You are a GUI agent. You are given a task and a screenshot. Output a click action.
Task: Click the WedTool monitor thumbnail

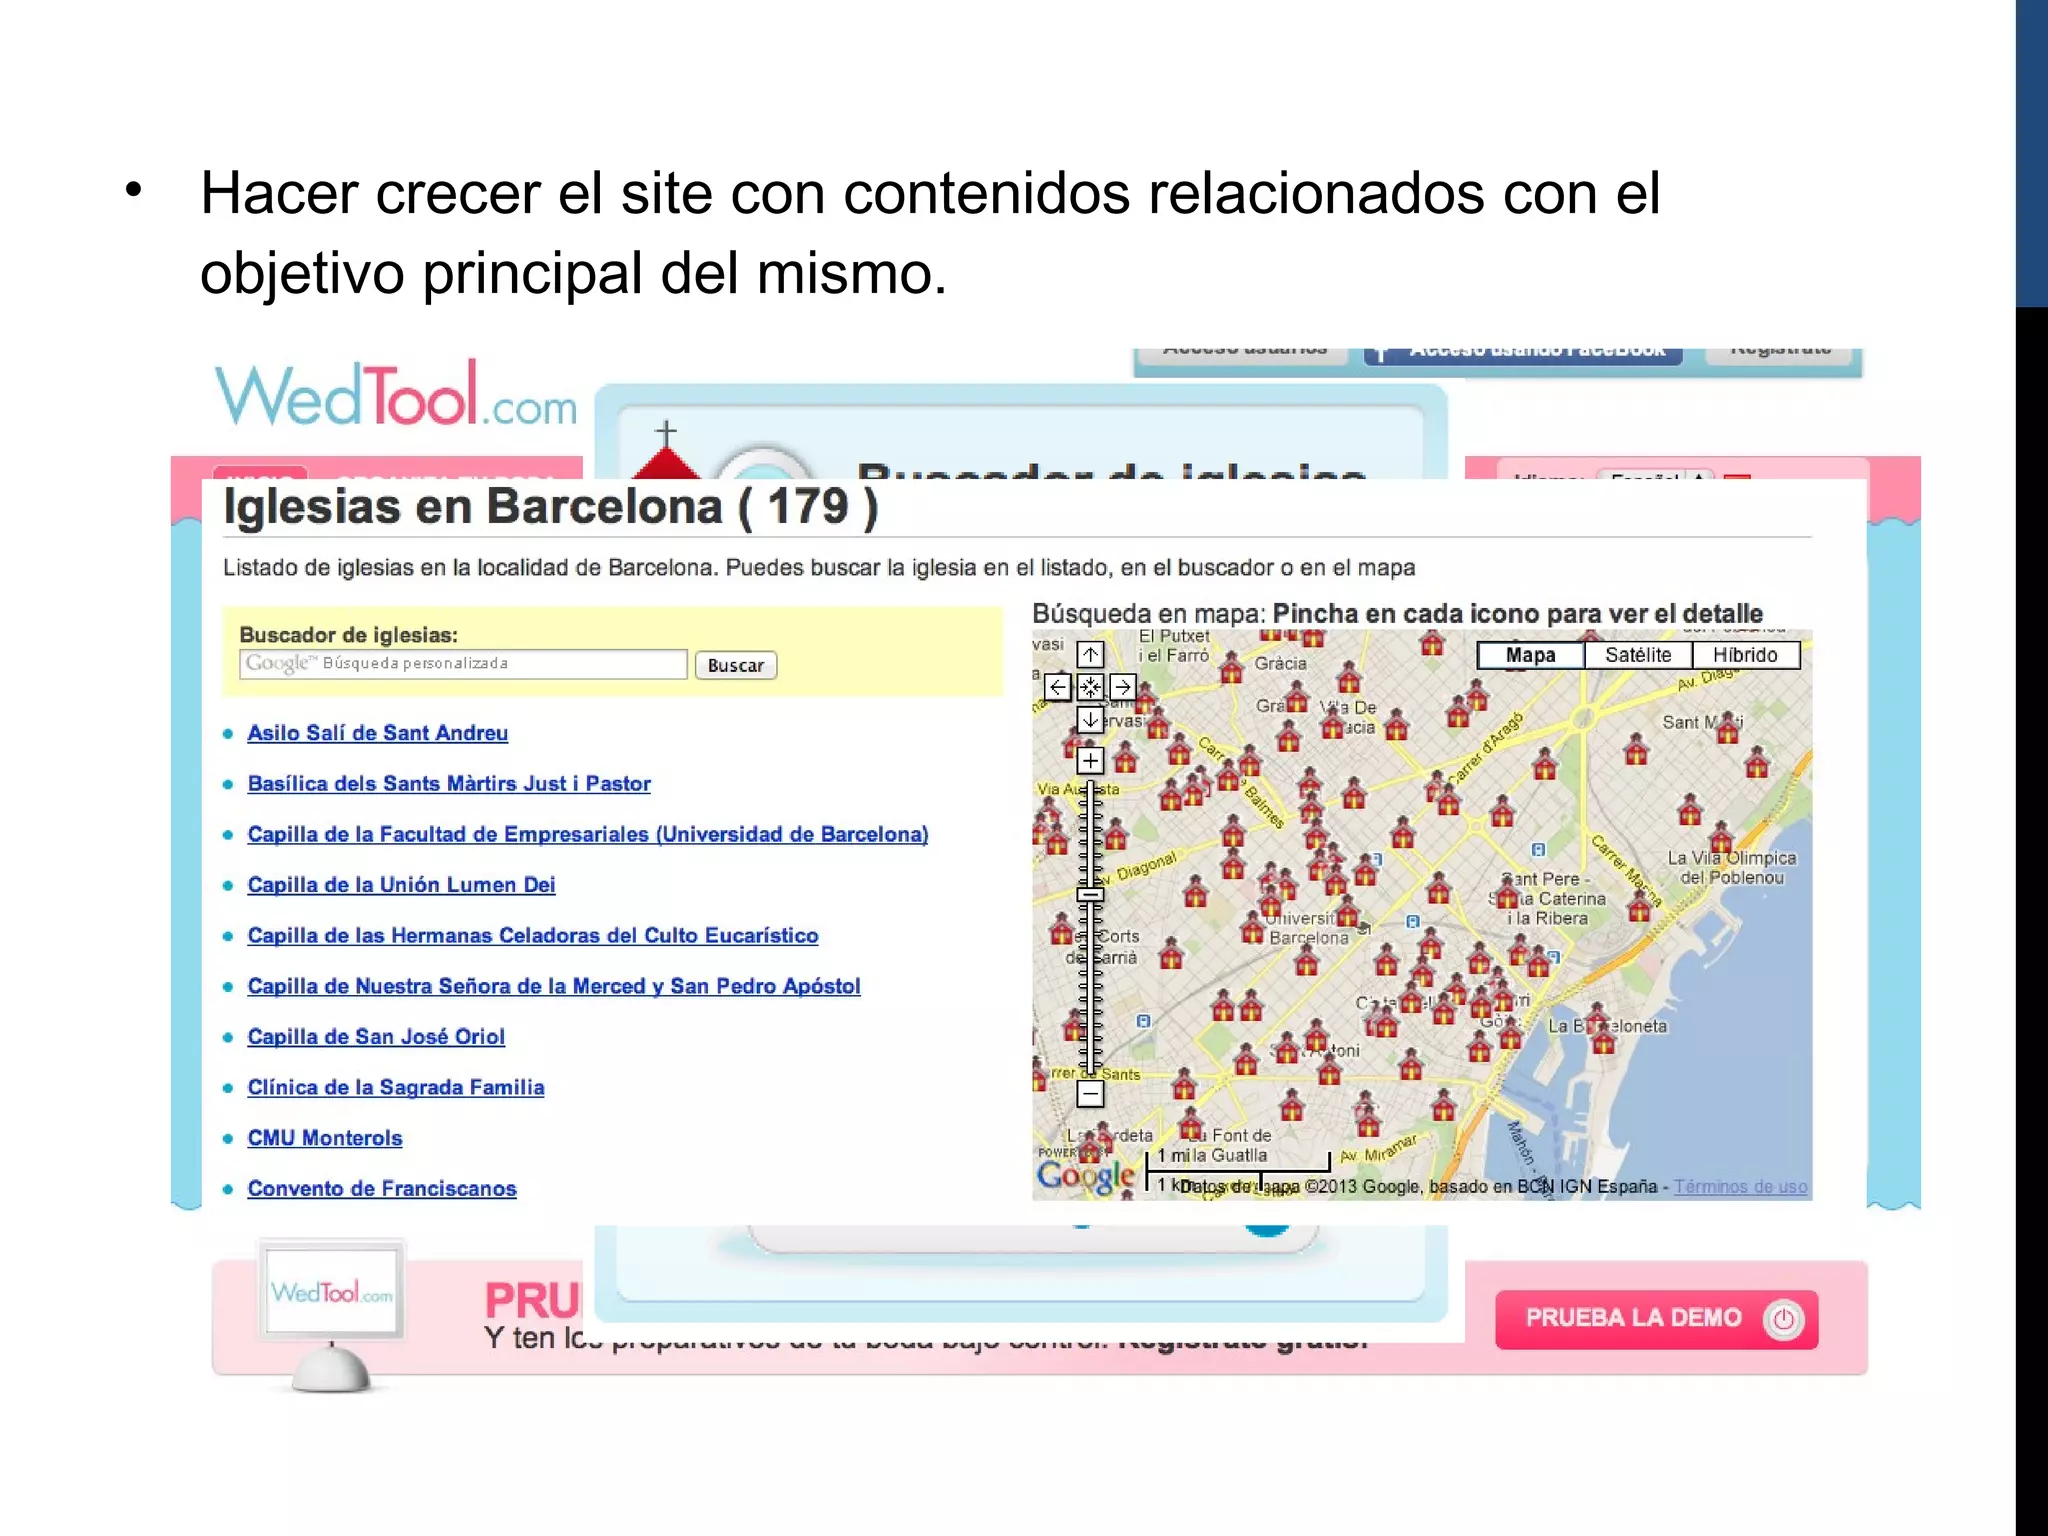pyautogui.click(x=332, y=1313)
